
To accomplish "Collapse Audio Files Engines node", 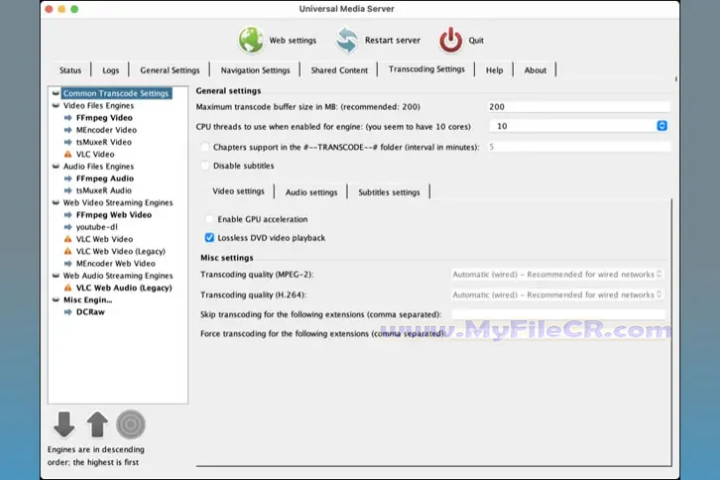I will pyautogui.click(x=56, y=166).
